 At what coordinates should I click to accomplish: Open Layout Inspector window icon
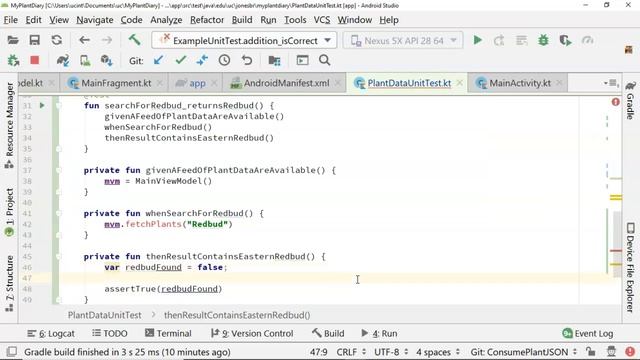click(302, 60)
